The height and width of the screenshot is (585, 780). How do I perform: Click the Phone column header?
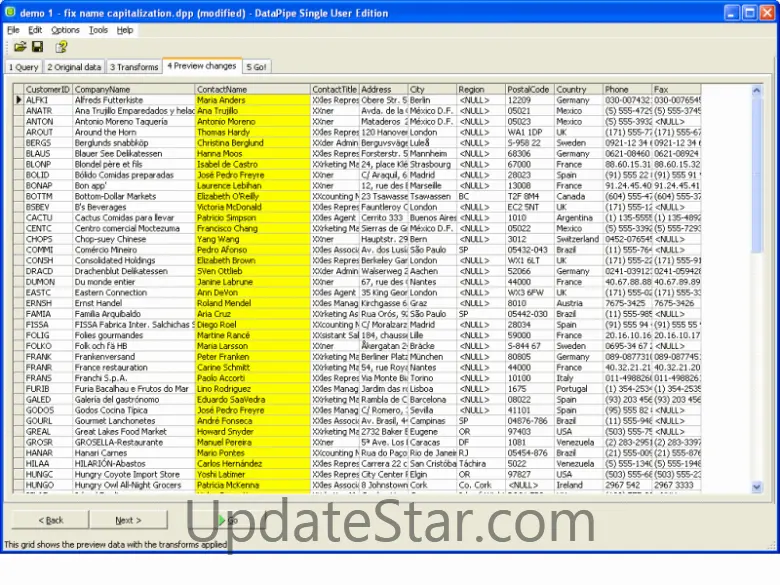click(627, 89)
